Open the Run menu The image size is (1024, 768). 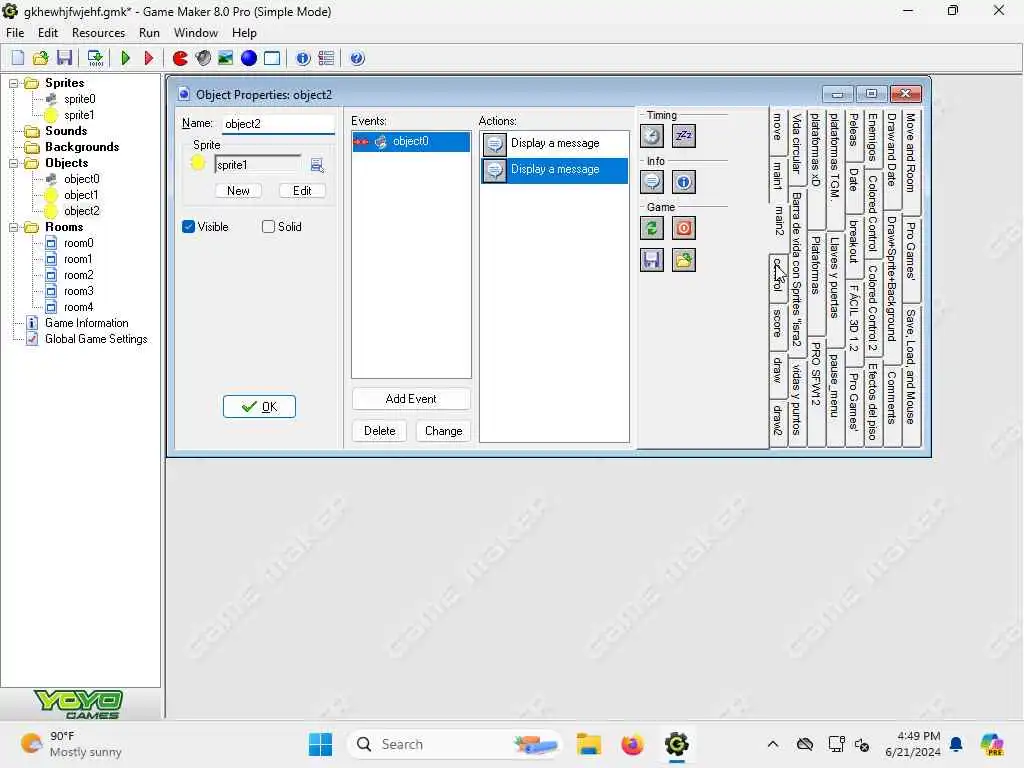(149, 33)
